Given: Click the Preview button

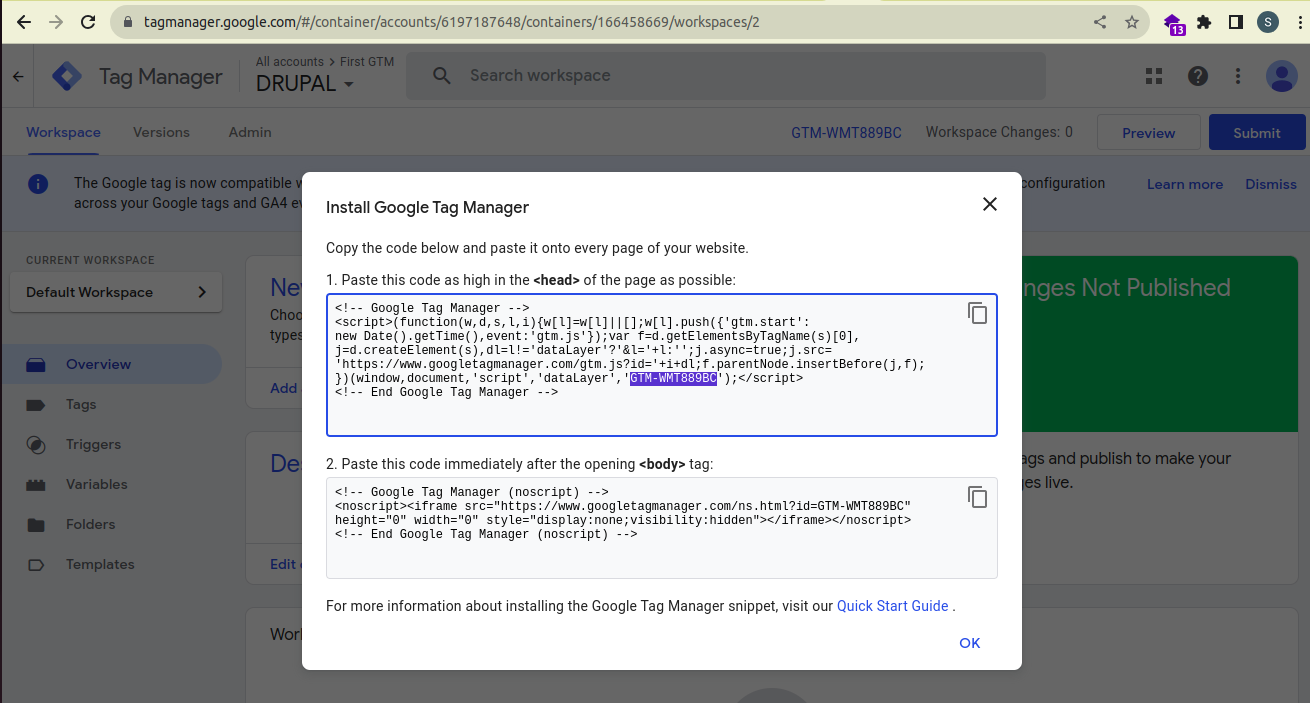Looking at the screenshot, I should [x=1148, y=133].
